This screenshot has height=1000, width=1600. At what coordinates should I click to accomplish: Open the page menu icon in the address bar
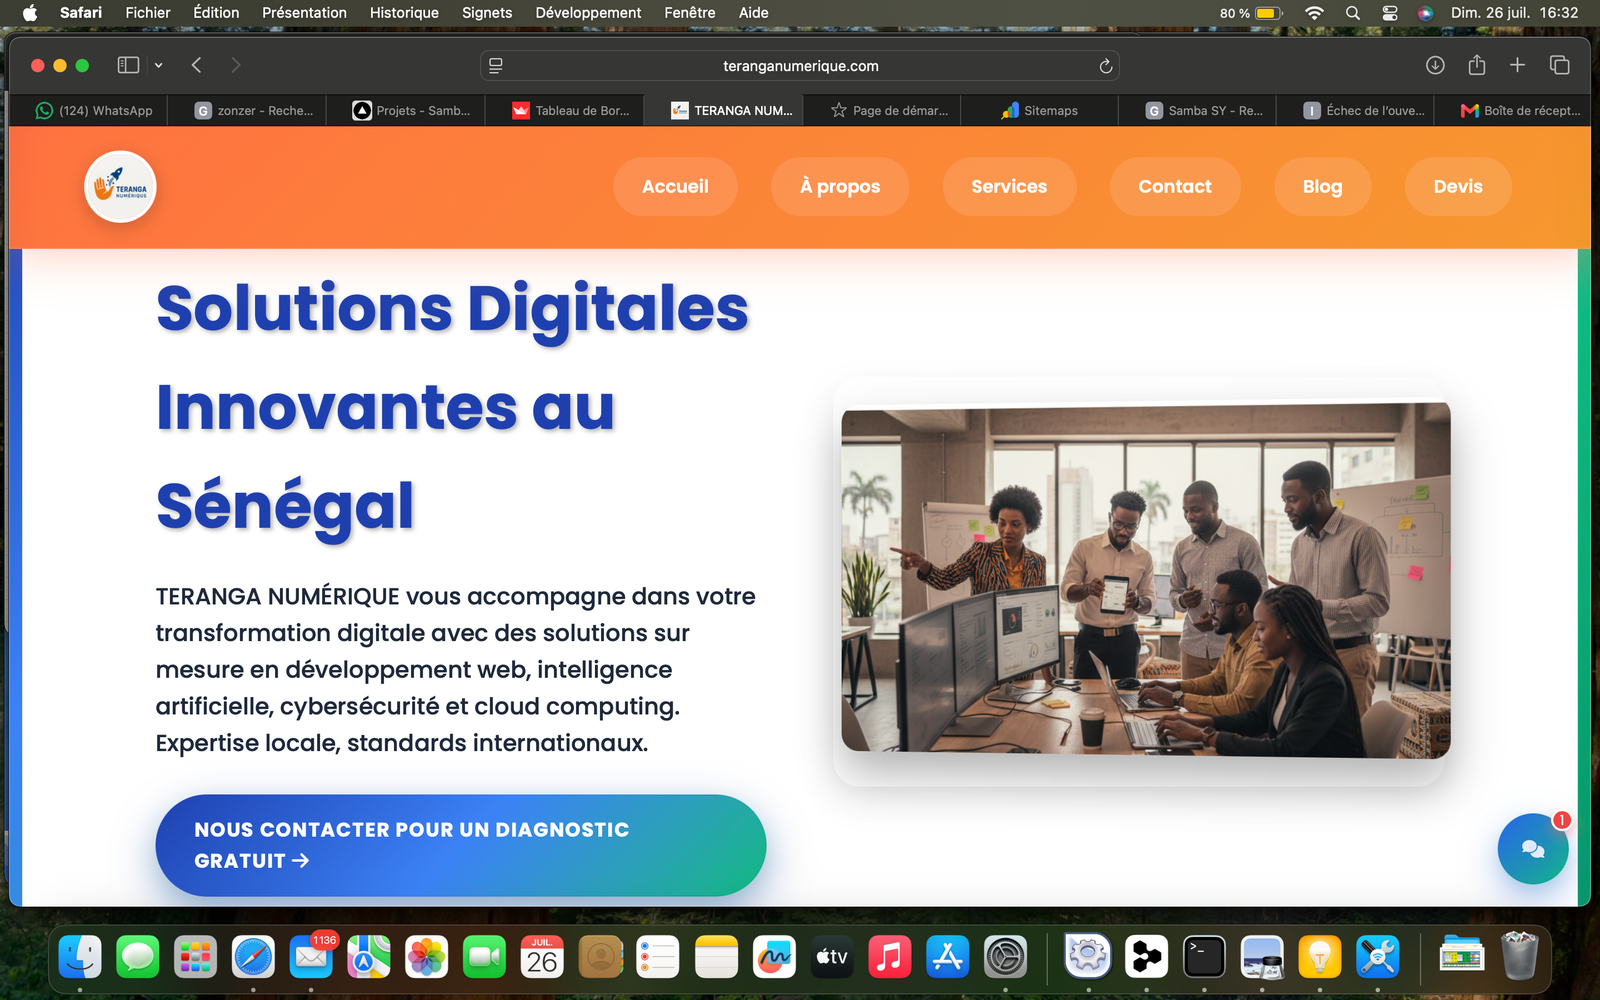[x=495, y=66]
